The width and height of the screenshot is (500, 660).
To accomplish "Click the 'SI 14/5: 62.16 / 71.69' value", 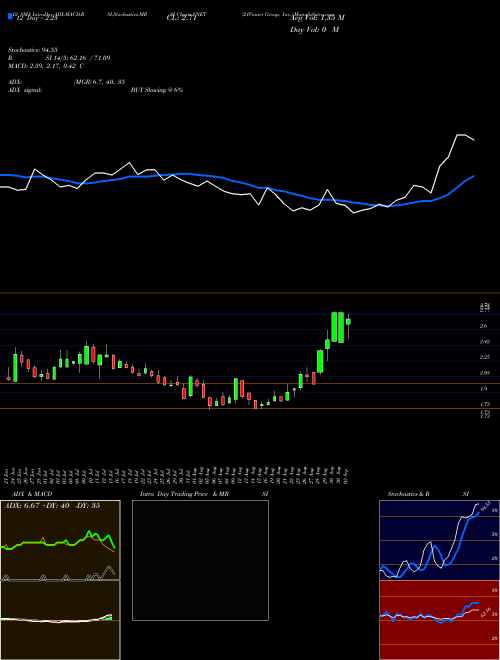I will [78, 58].
